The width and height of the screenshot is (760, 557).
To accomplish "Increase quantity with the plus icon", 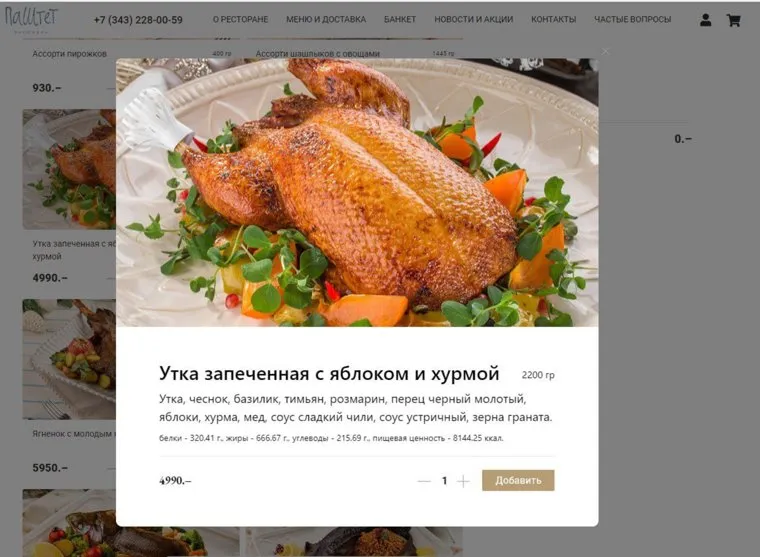I will pyautogui.click(x=463, y=481).
